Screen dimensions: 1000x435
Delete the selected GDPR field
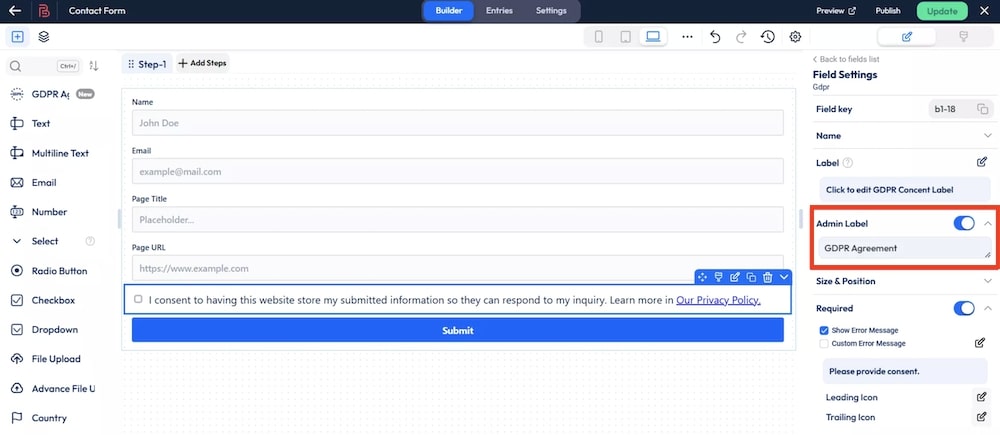point(767,277)
